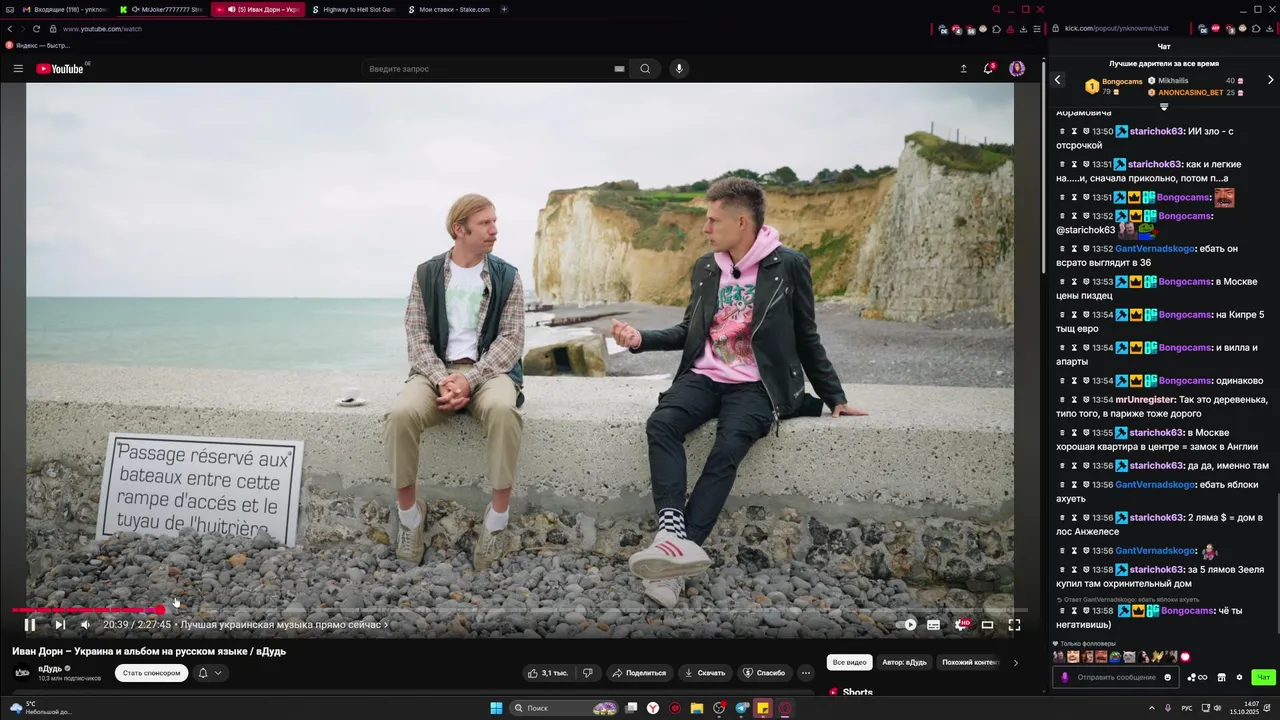This screenshot has height=720, width=1280.
Task: Open the 'Яндекс — быстр...' bookmark
Action: click(38, 45)
